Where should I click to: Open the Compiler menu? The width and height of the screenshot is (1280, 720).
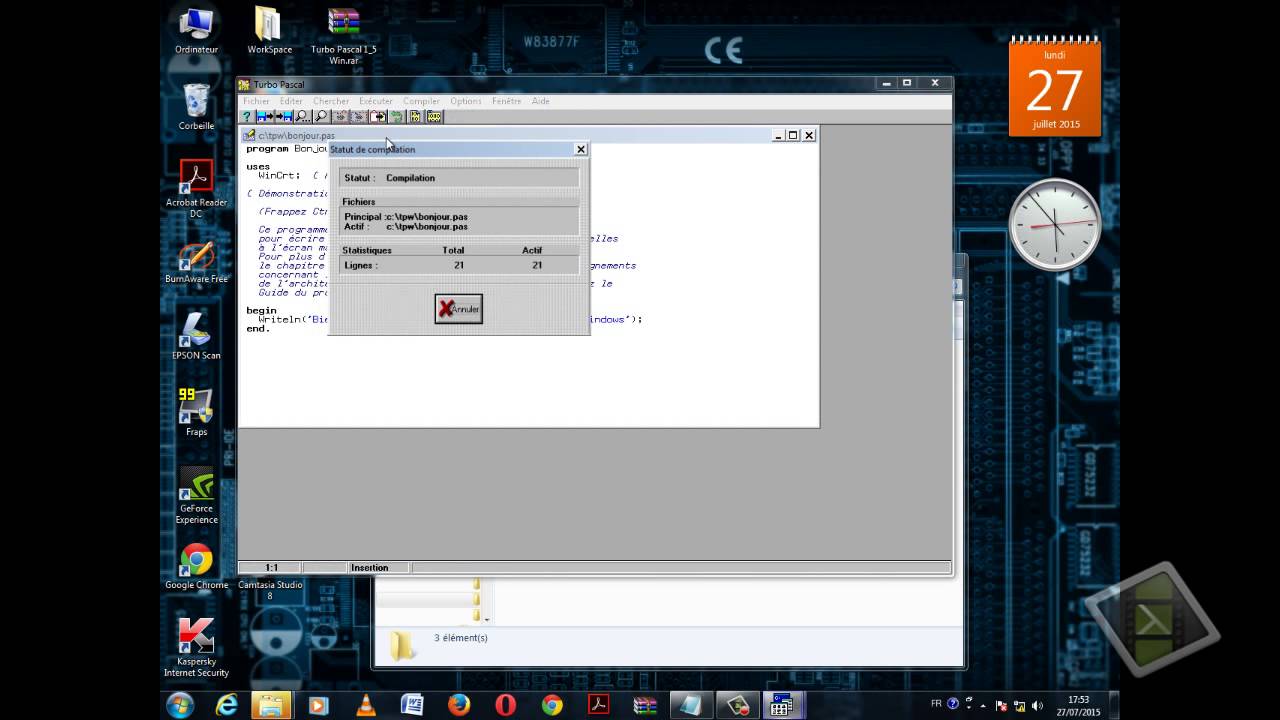point(421,101)
